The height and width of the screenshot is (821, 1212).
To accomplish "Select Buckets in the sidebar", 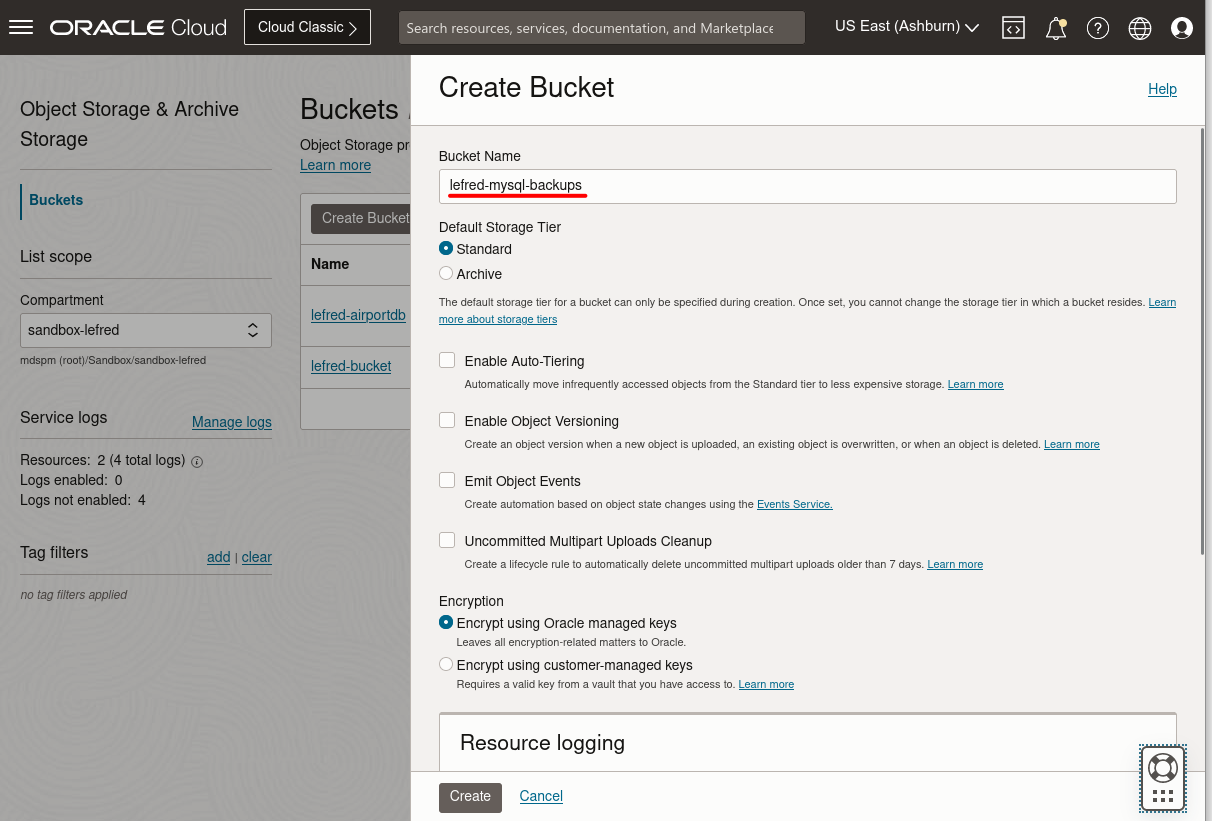I will 55,200.
